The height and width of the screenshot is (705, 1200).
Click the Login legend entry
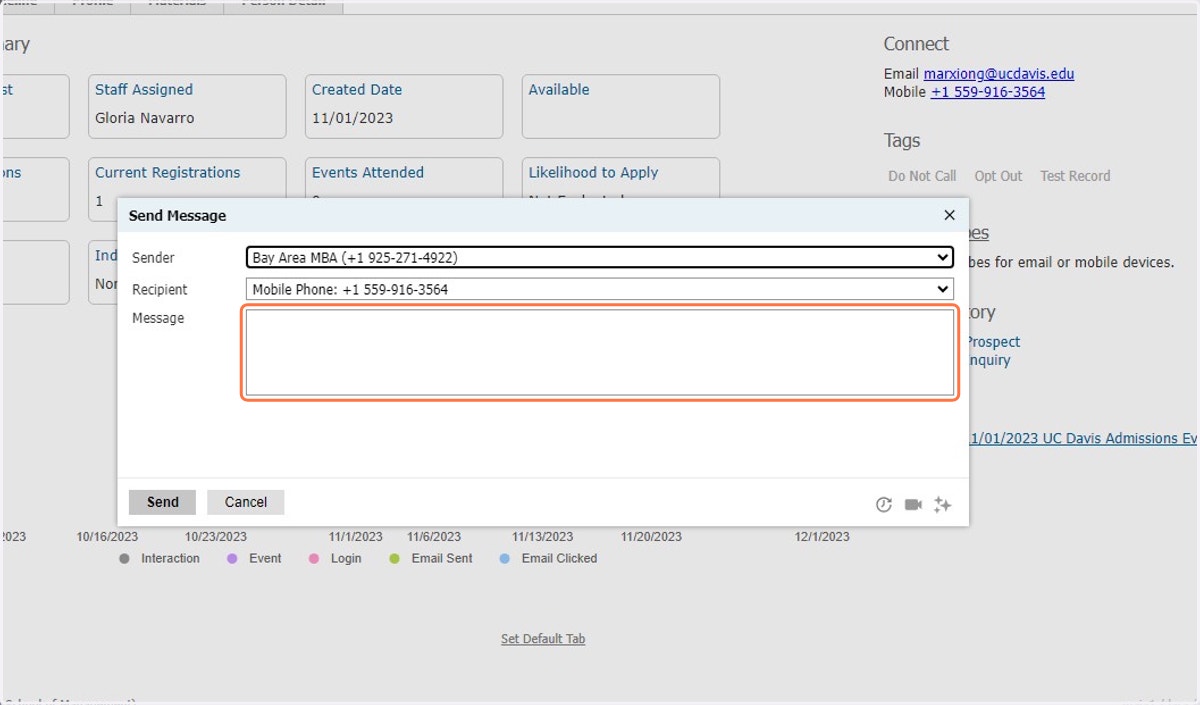[x=336, y=559]
